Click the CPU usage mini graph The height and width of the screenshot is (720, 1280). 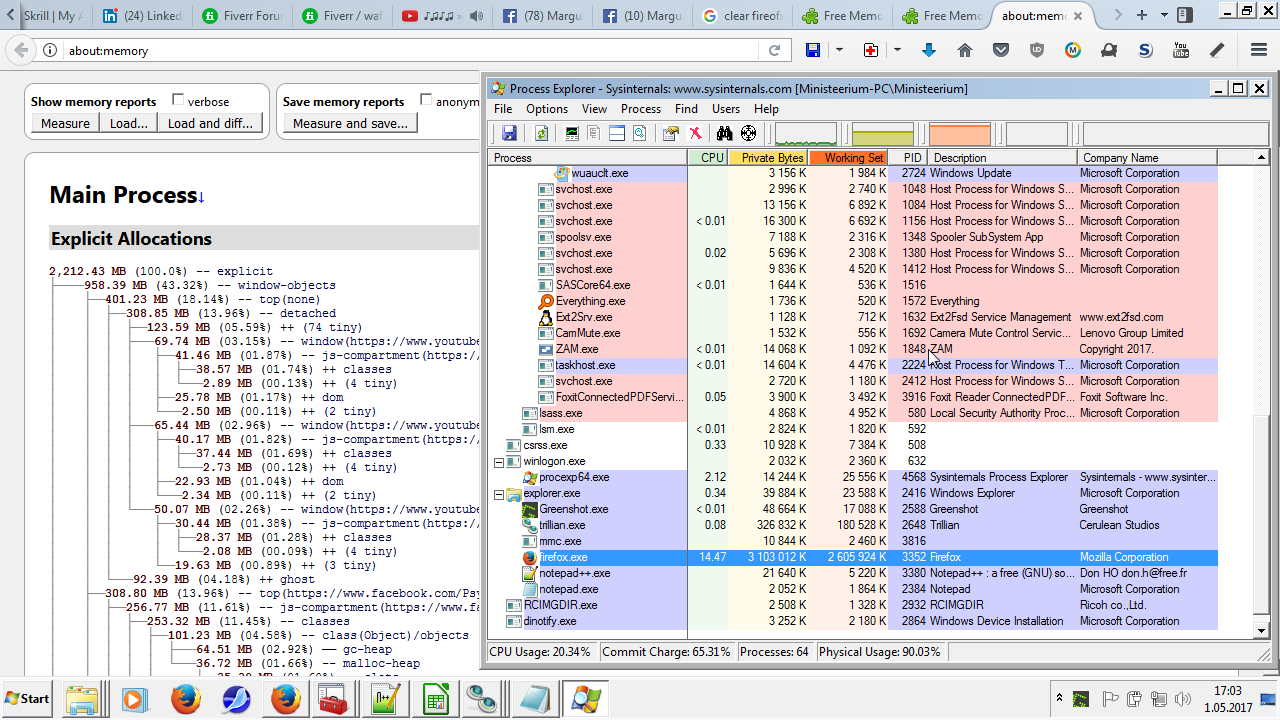(x=806, y=134)
